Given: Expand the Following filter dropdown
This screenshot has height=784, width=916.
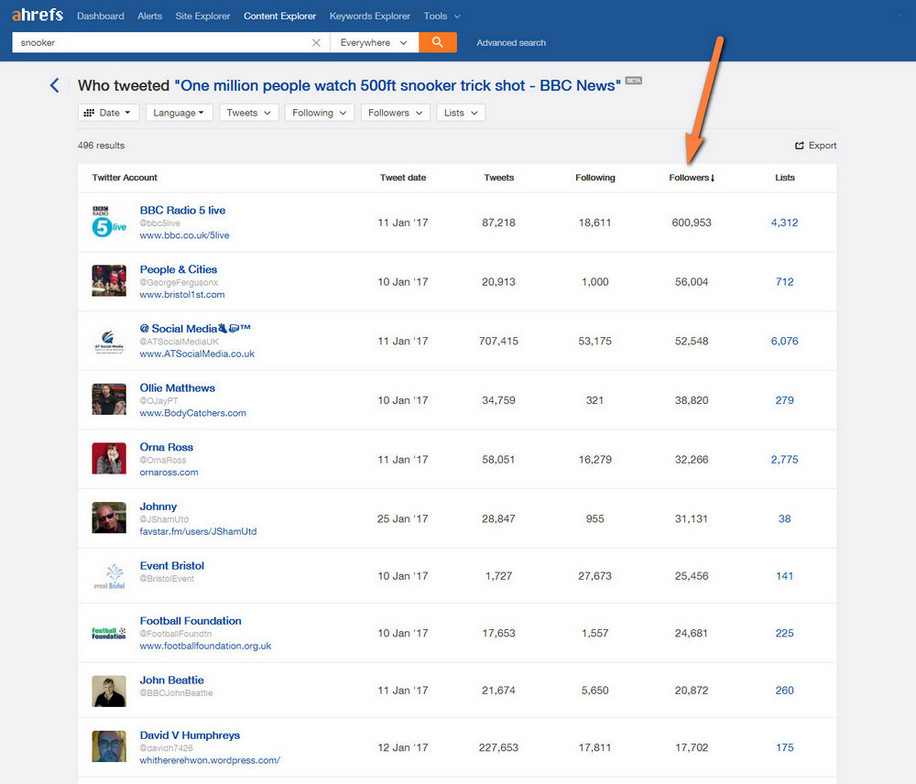Looking at the screenshot, I should [320, 113].
